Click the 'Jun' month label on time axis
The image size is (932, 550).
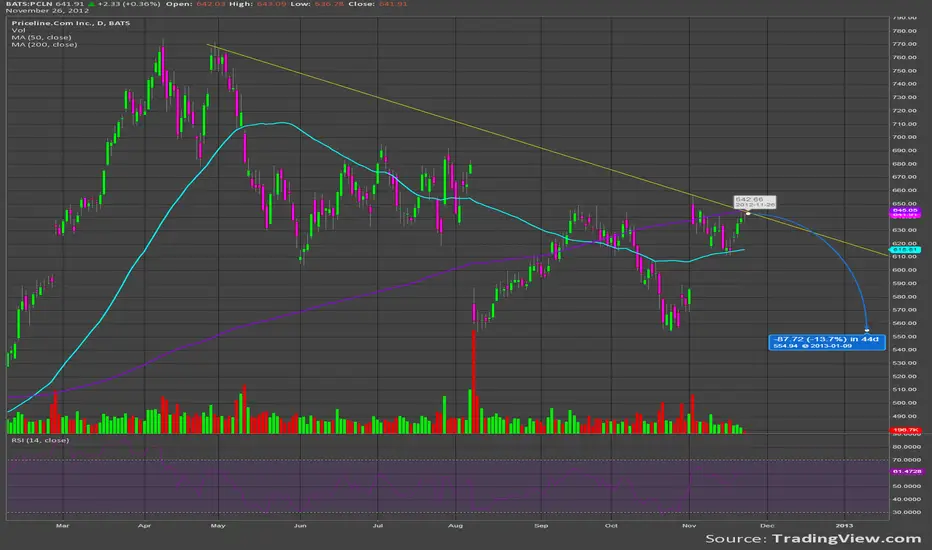pyautogui.click(x=300, y=526)
